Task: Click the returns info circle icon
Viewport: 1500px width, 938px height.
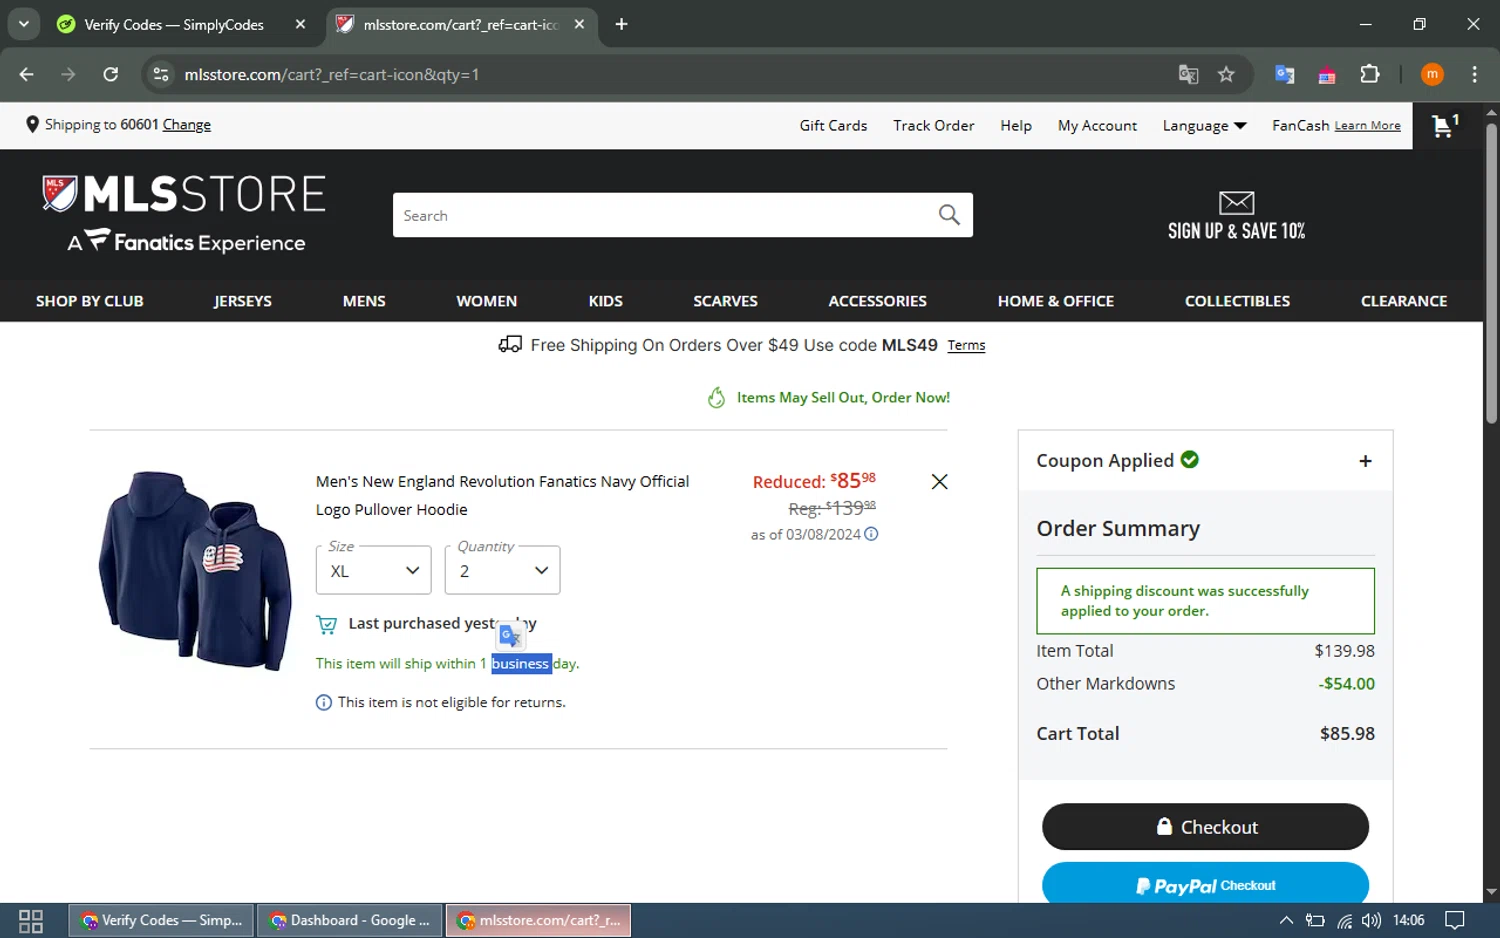Action: click(323, 703)
